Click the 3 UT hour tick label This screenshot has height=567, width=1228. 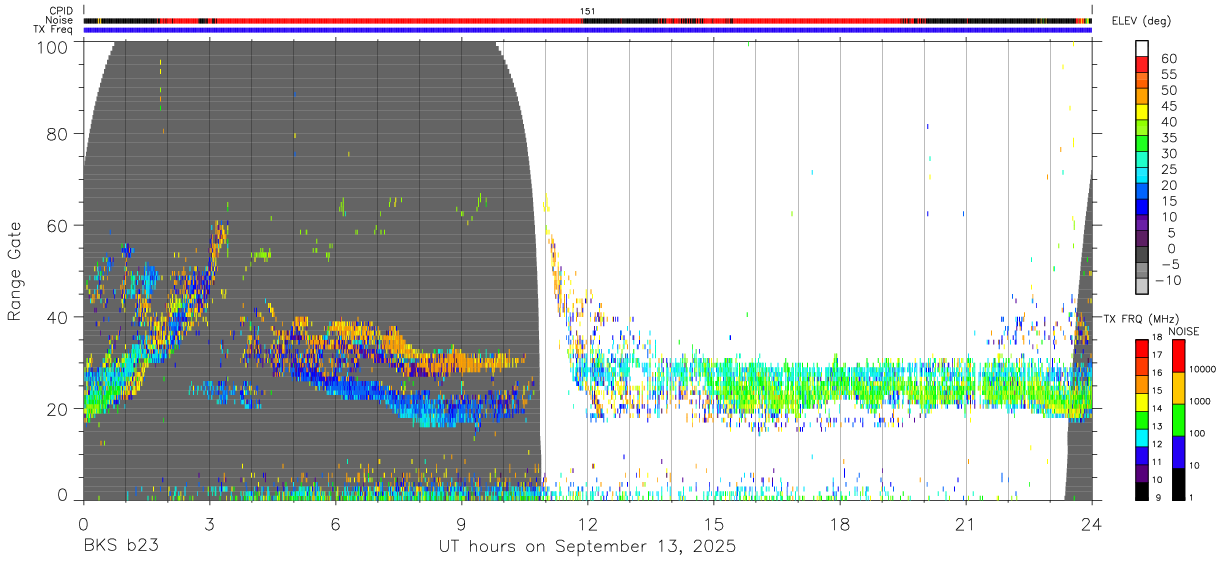click(209, 523)
